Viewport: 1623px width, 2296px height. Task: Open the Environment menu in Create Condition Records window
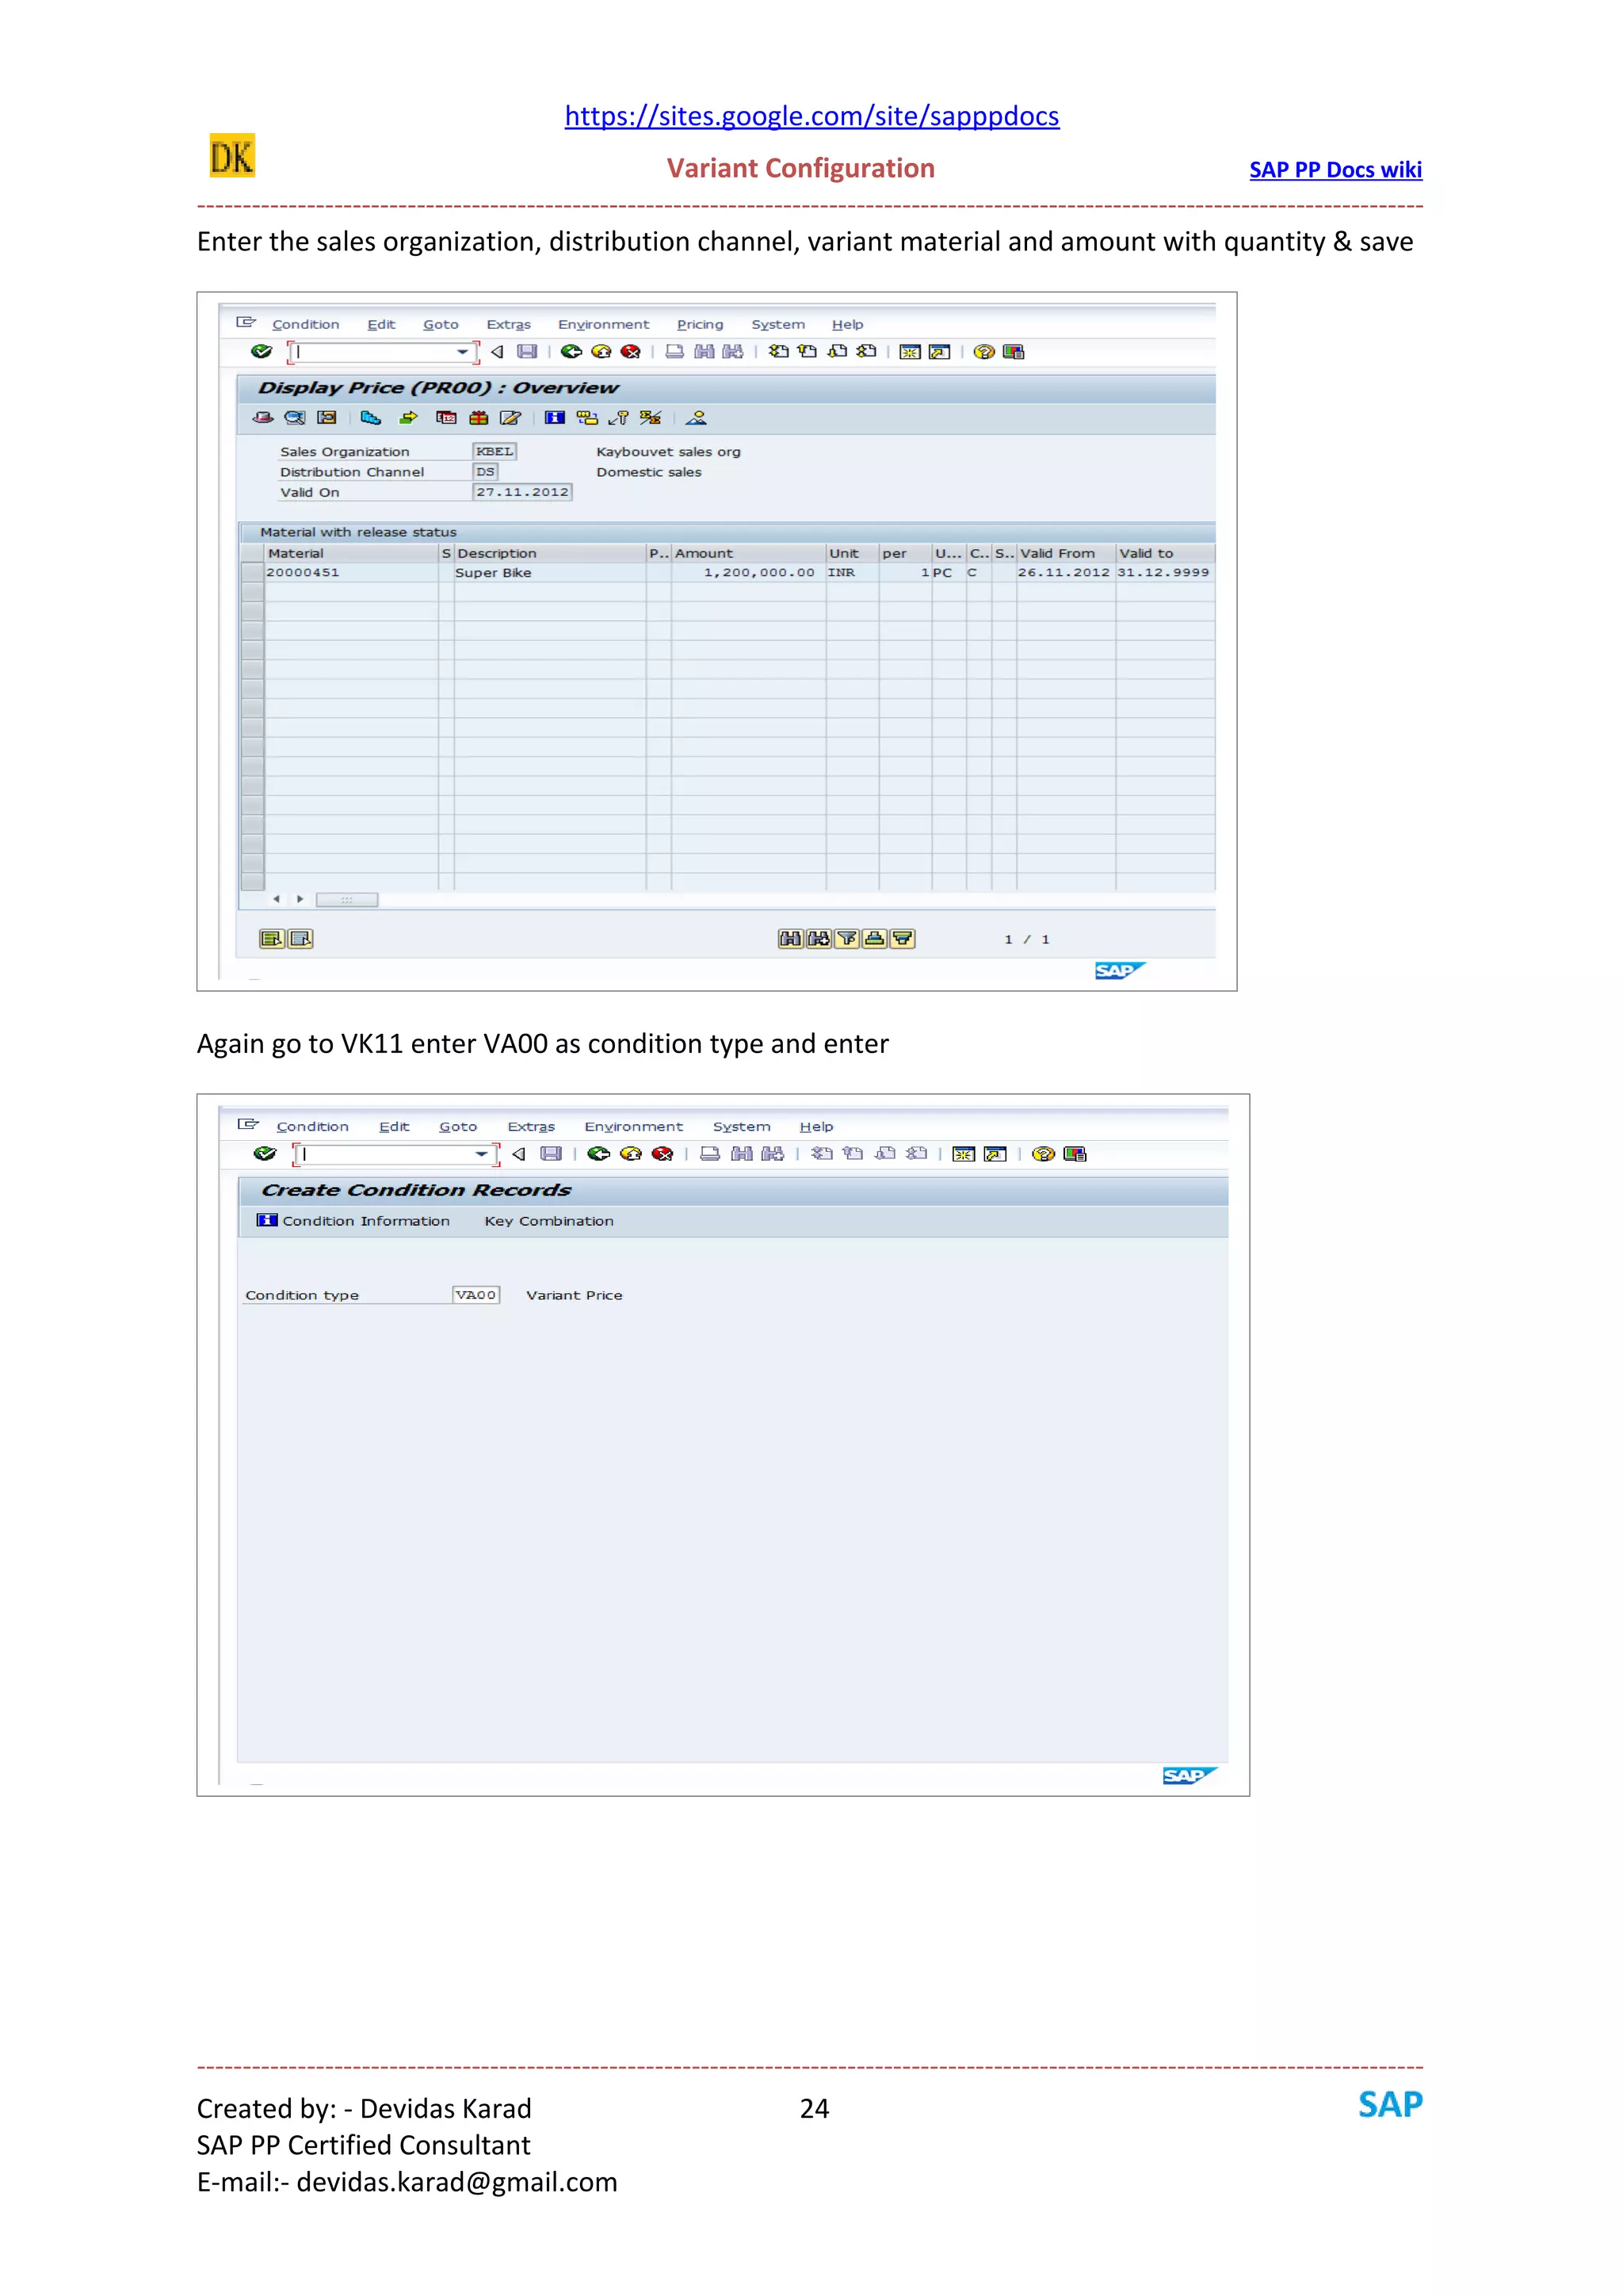[x=634, y=1126]
